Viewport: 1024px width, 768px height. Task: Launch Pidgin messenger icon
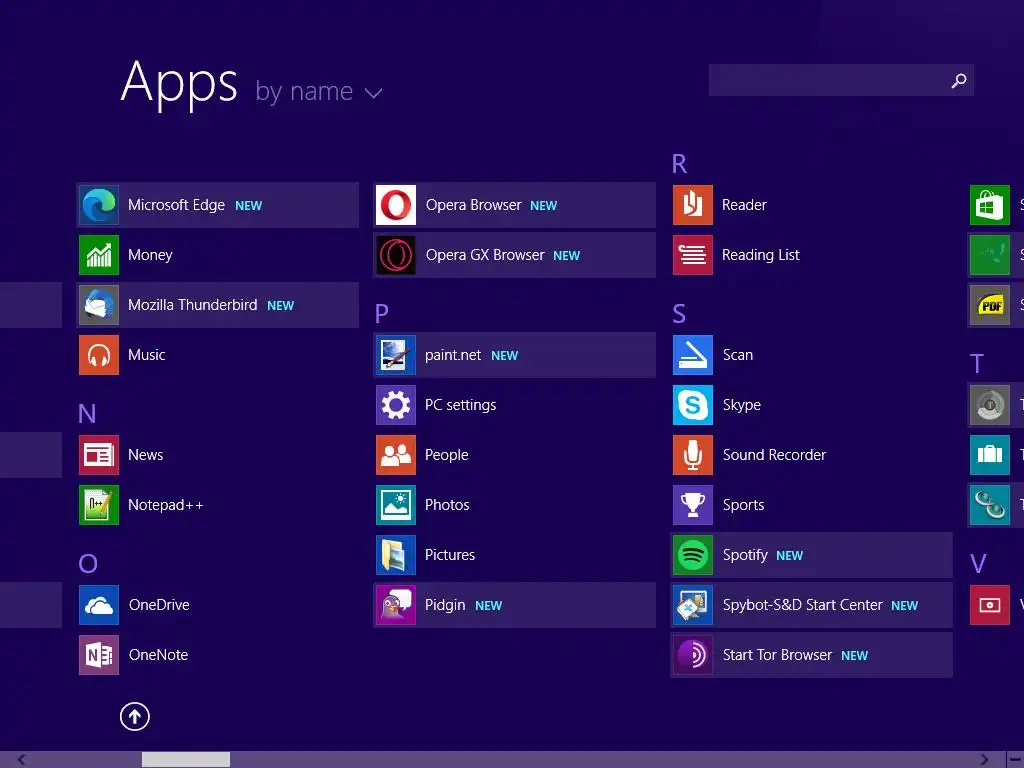pyautogui.click(x=396, y=605)
